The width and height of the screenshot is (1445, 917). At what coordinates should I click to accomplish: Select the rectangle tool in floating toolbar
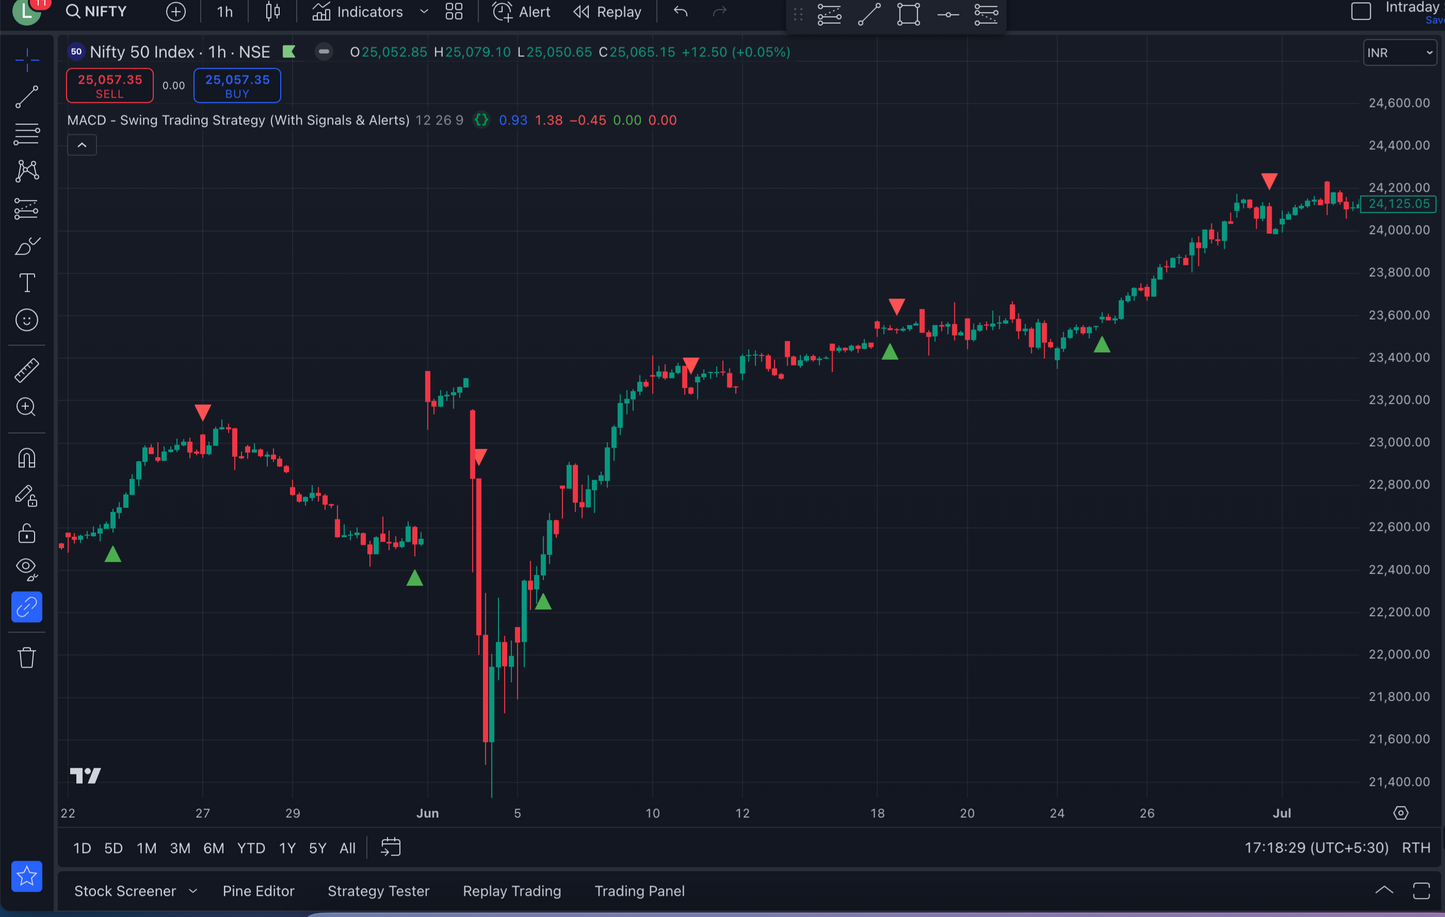pos(908,14)
